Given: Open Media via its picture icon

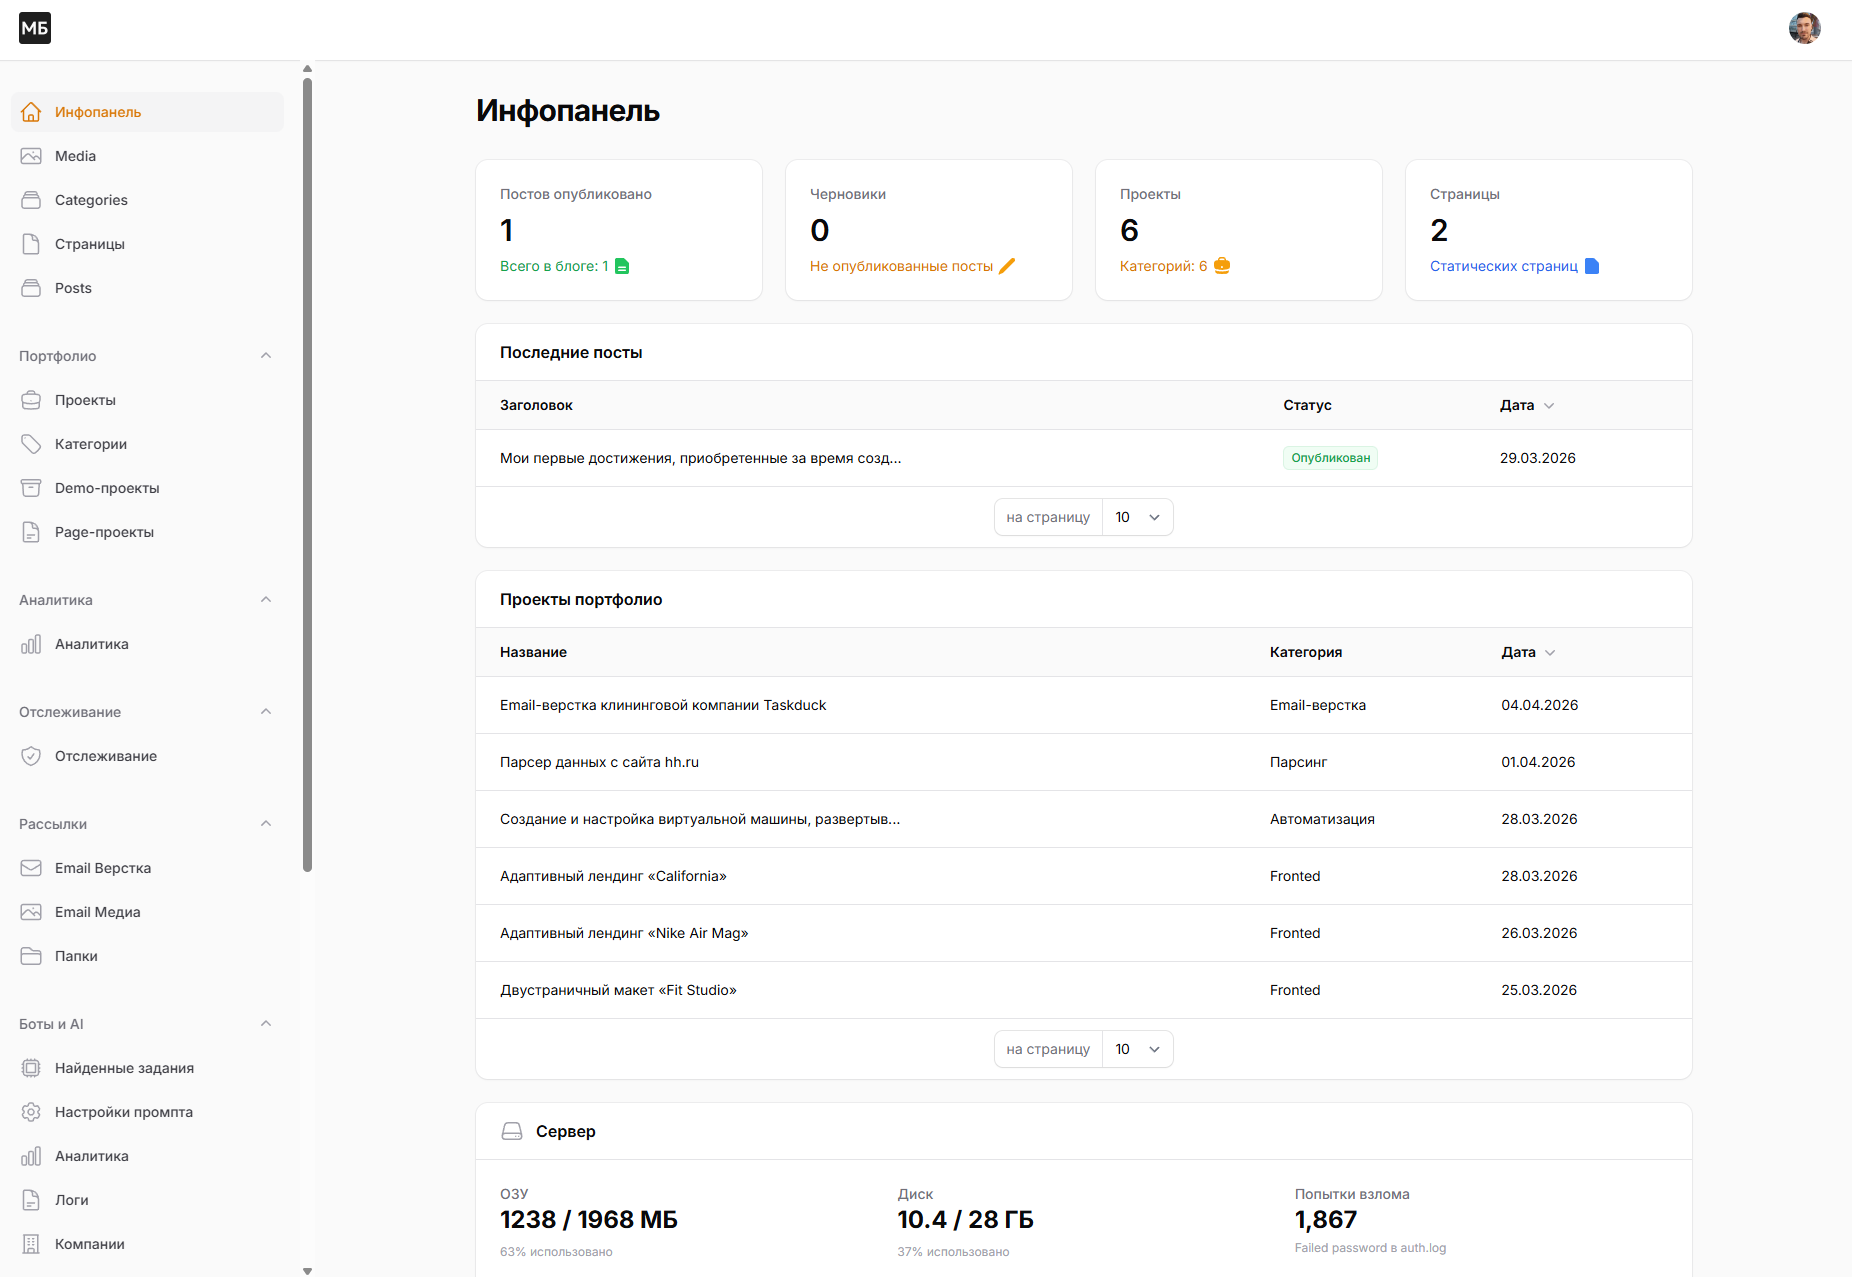Looking at the screenshot, I should 31,156.
